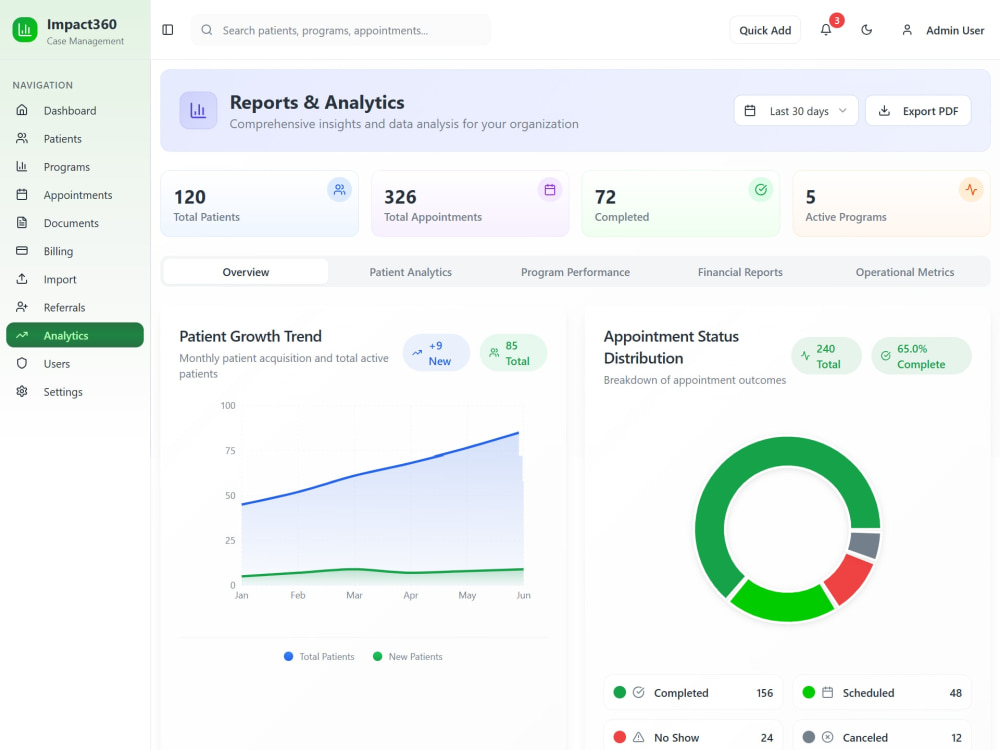
Task: Toggle dark mode moon icon
Action: [x=866, y=30]
